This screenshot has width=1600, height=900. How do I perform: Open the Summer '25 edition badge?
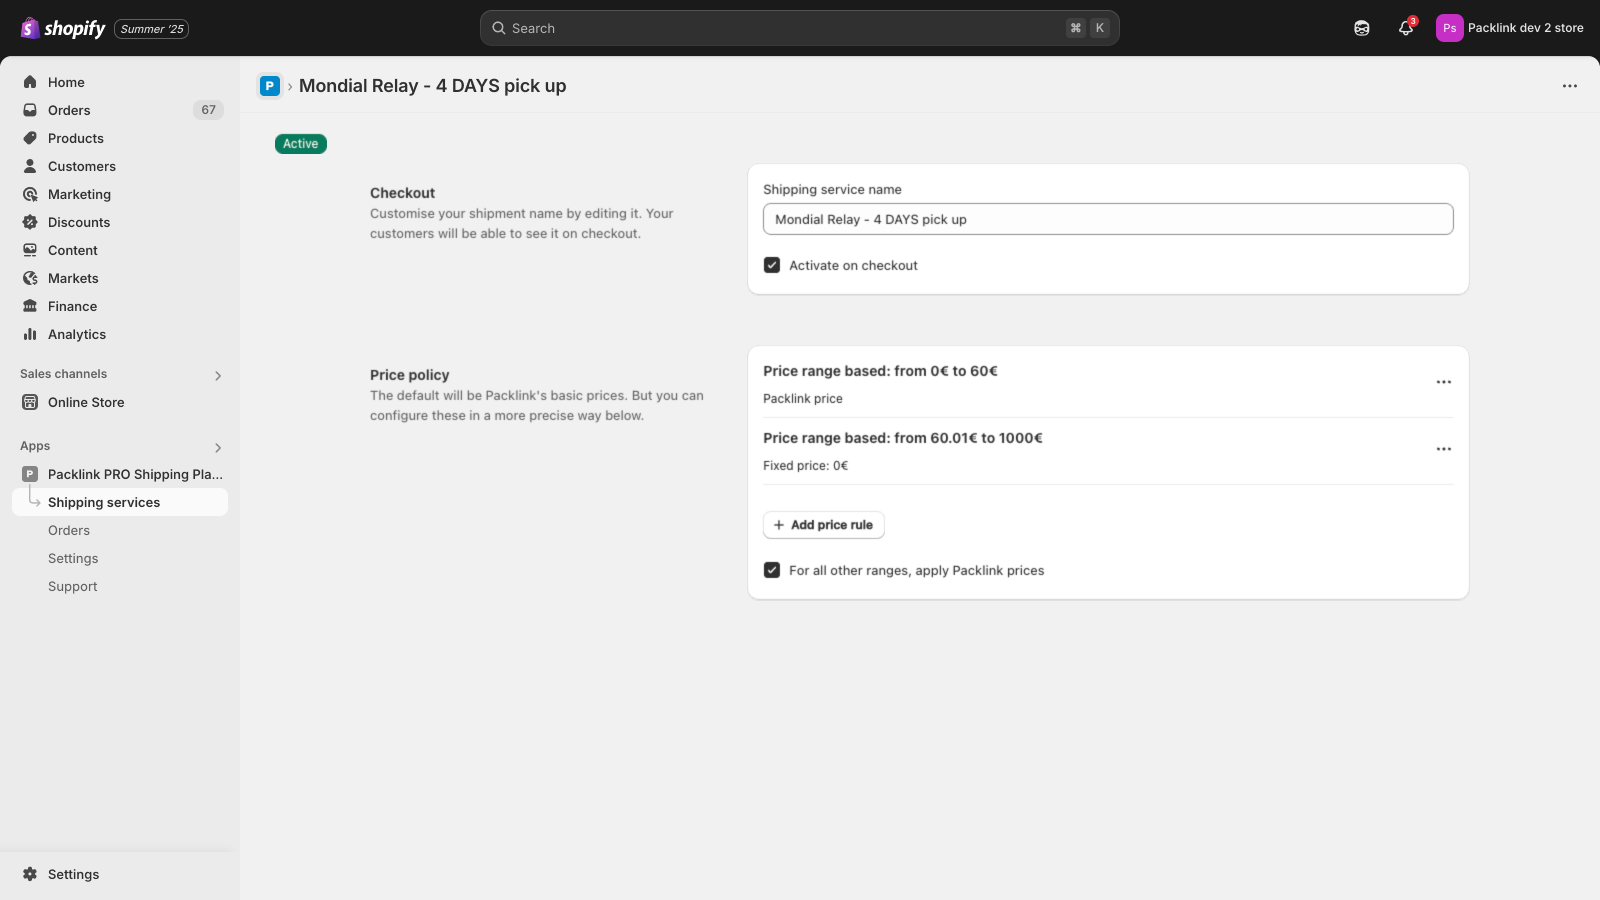(x=152, y=29)
